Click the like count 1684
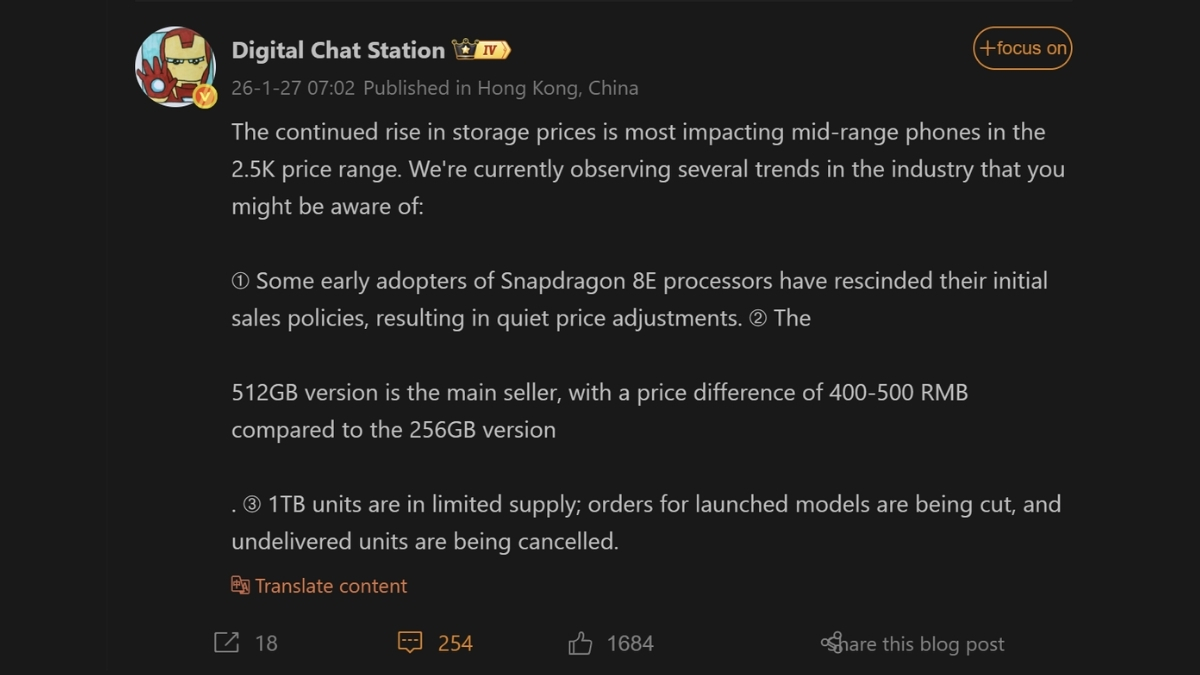Screen dimensions: 1200x675 click(630, 644)
